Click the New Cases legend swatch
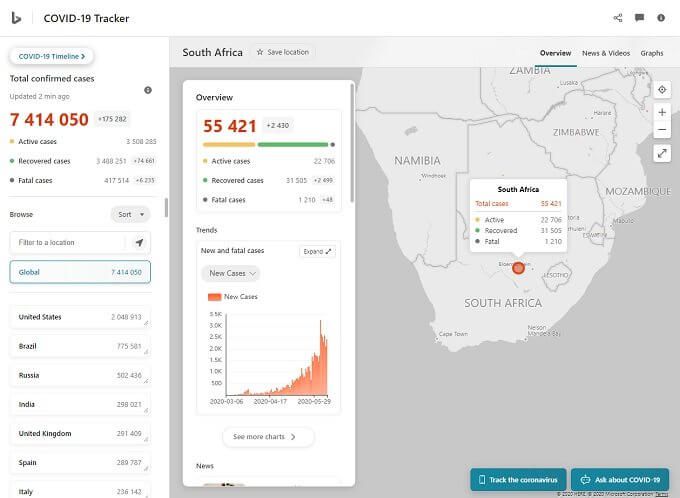Viewport: 680px width, 498px height. 215,297
